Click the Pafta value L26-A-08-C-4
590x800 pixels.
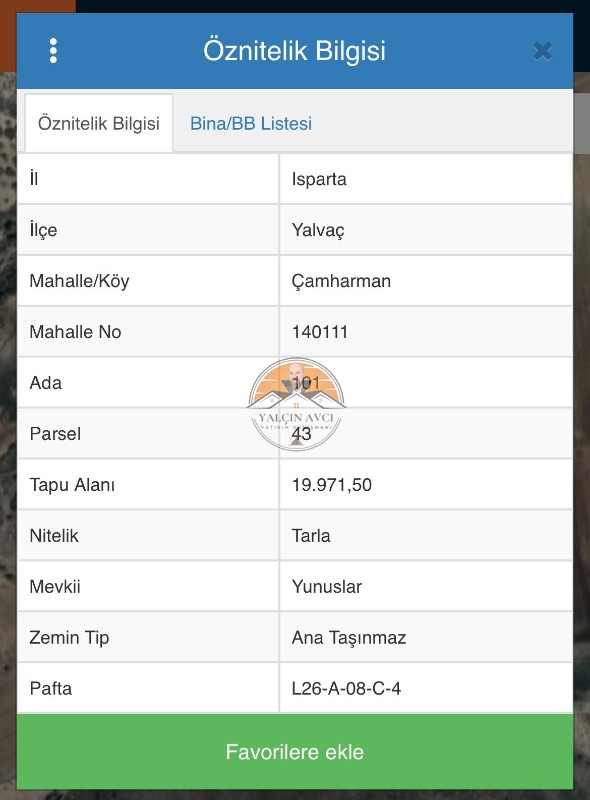coord(346,689)
